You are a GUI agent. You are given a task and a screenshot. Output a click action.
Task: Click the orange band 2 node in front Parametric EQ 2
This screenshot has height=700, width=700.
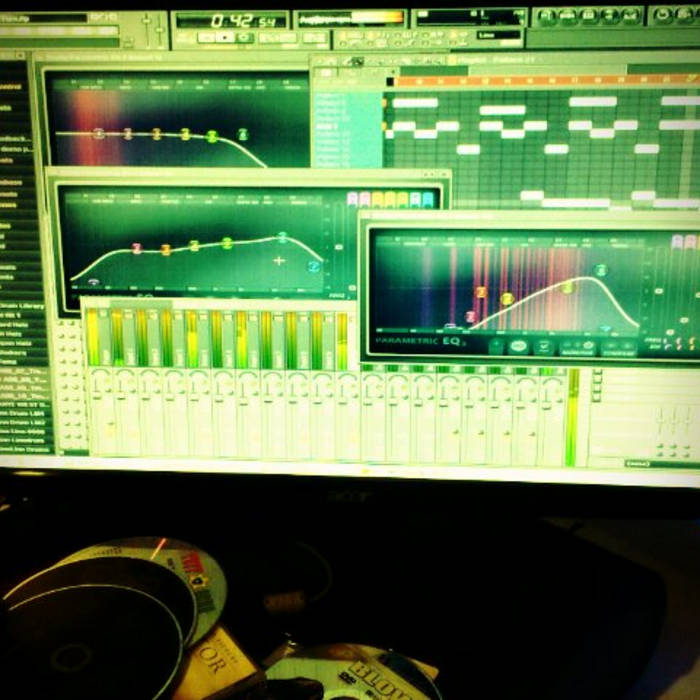coord(481,293)
